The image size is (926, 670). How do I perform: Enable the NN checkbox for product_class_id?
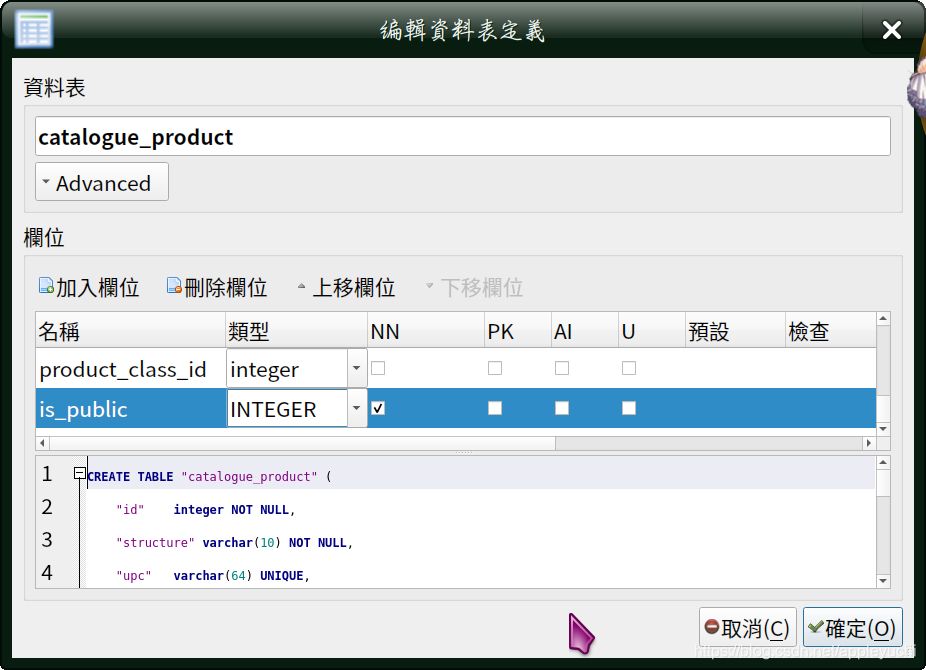click(x=377, y=368)
